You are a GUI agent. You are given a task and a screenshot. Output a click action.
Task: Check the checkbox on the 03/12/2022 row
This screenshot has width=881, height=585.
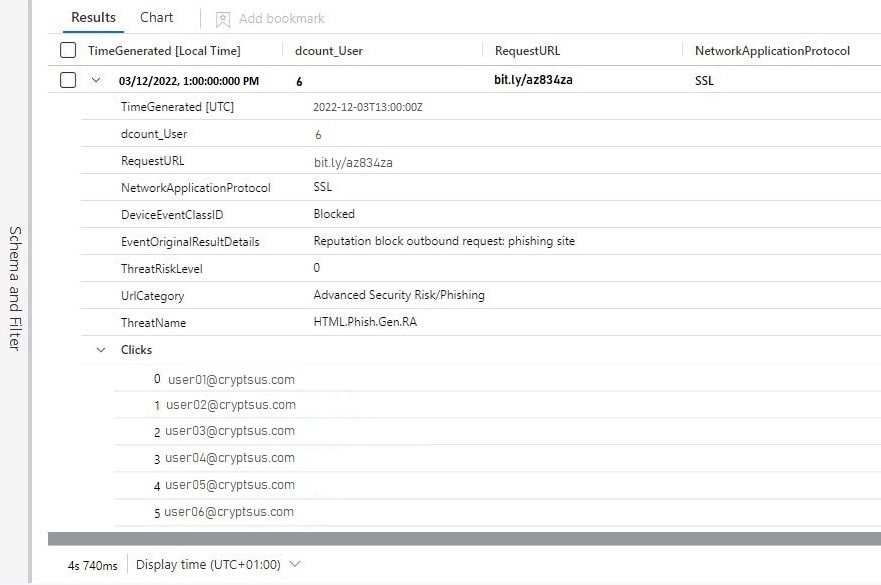pos(67,80)
